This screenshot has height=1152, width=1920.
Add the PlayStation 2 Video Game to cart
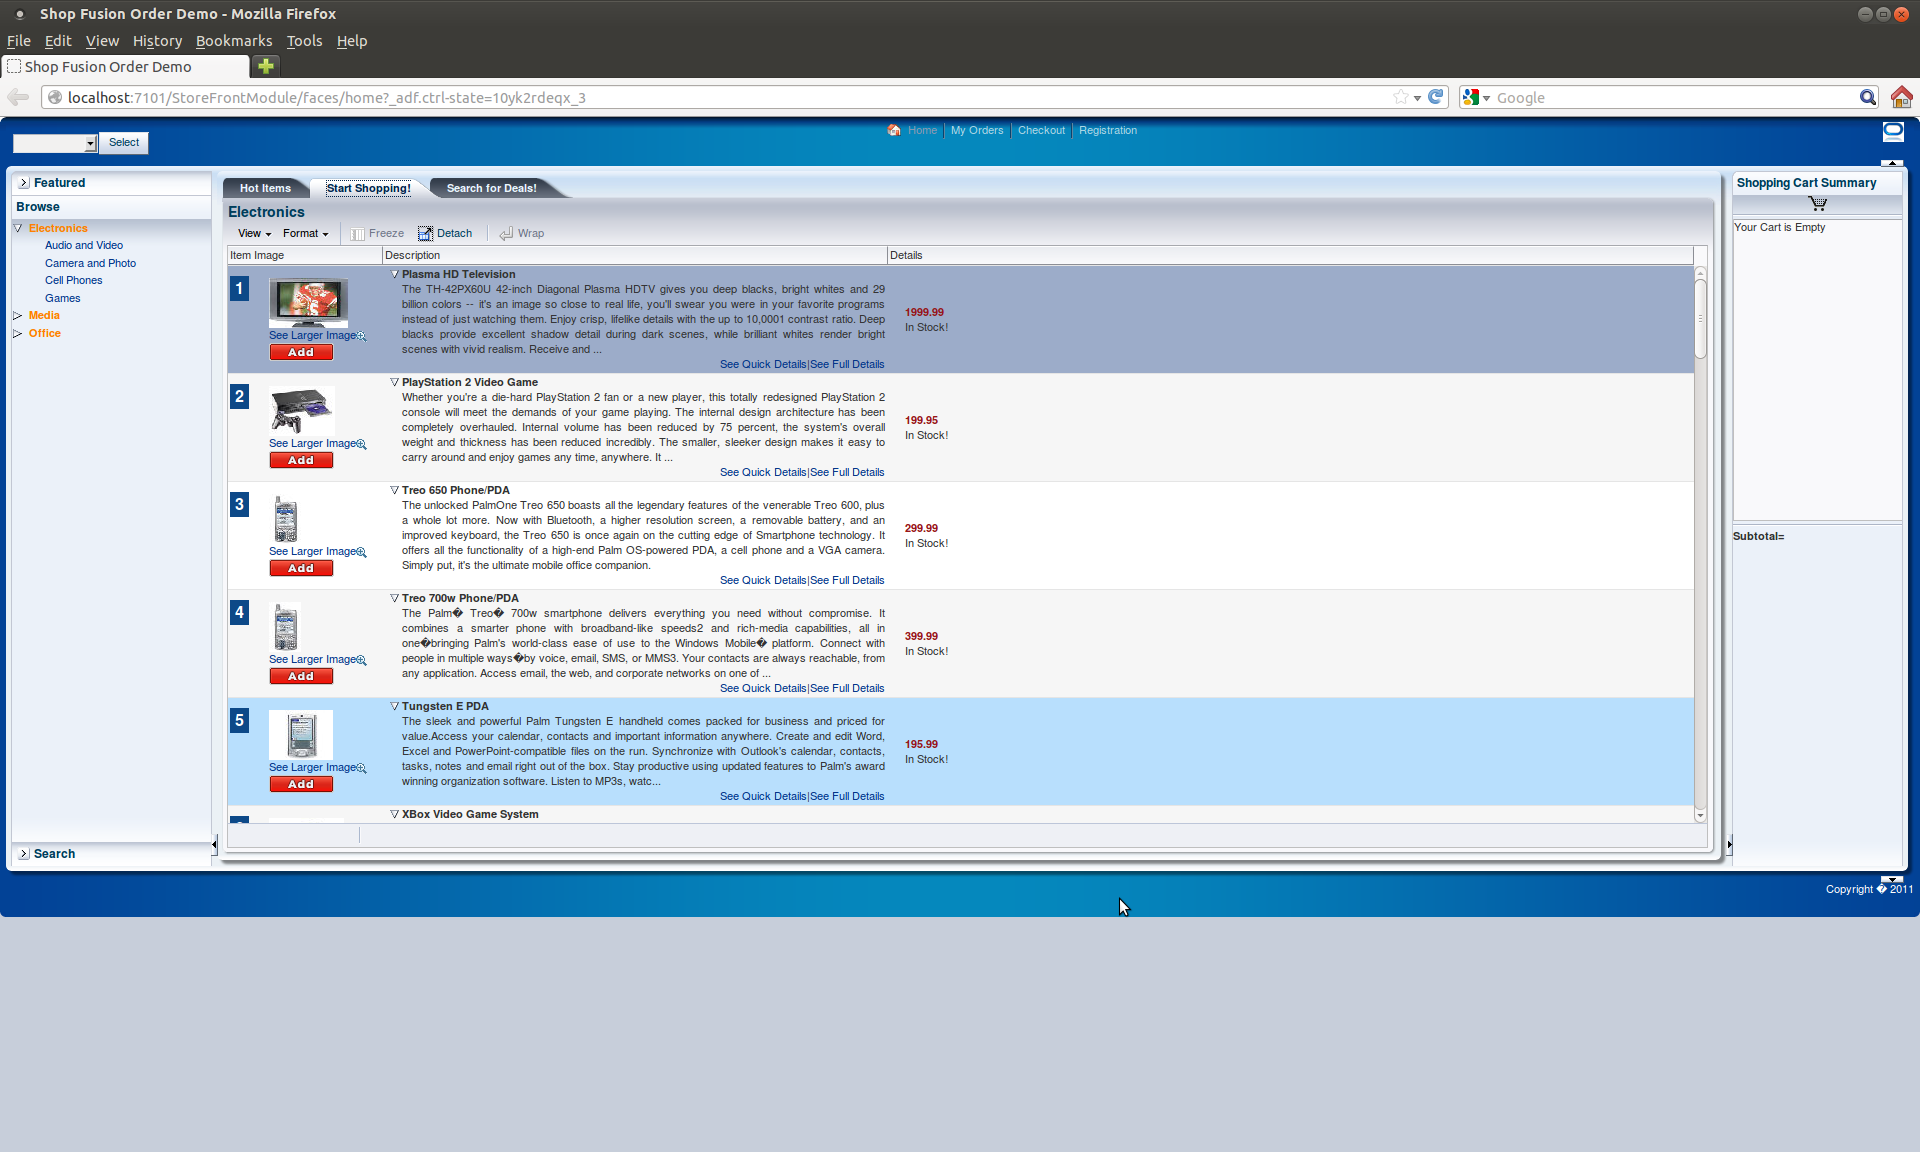coord(300,460)
